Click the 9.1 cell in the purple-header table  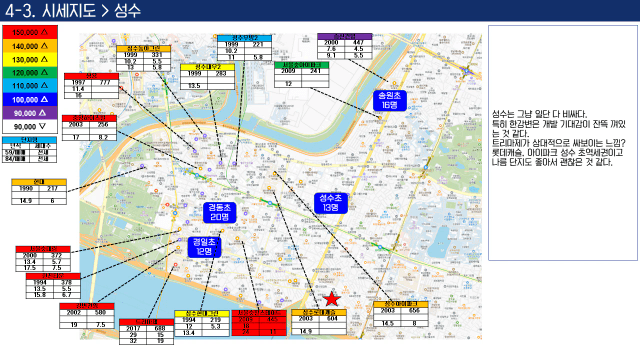pos(331,56)
